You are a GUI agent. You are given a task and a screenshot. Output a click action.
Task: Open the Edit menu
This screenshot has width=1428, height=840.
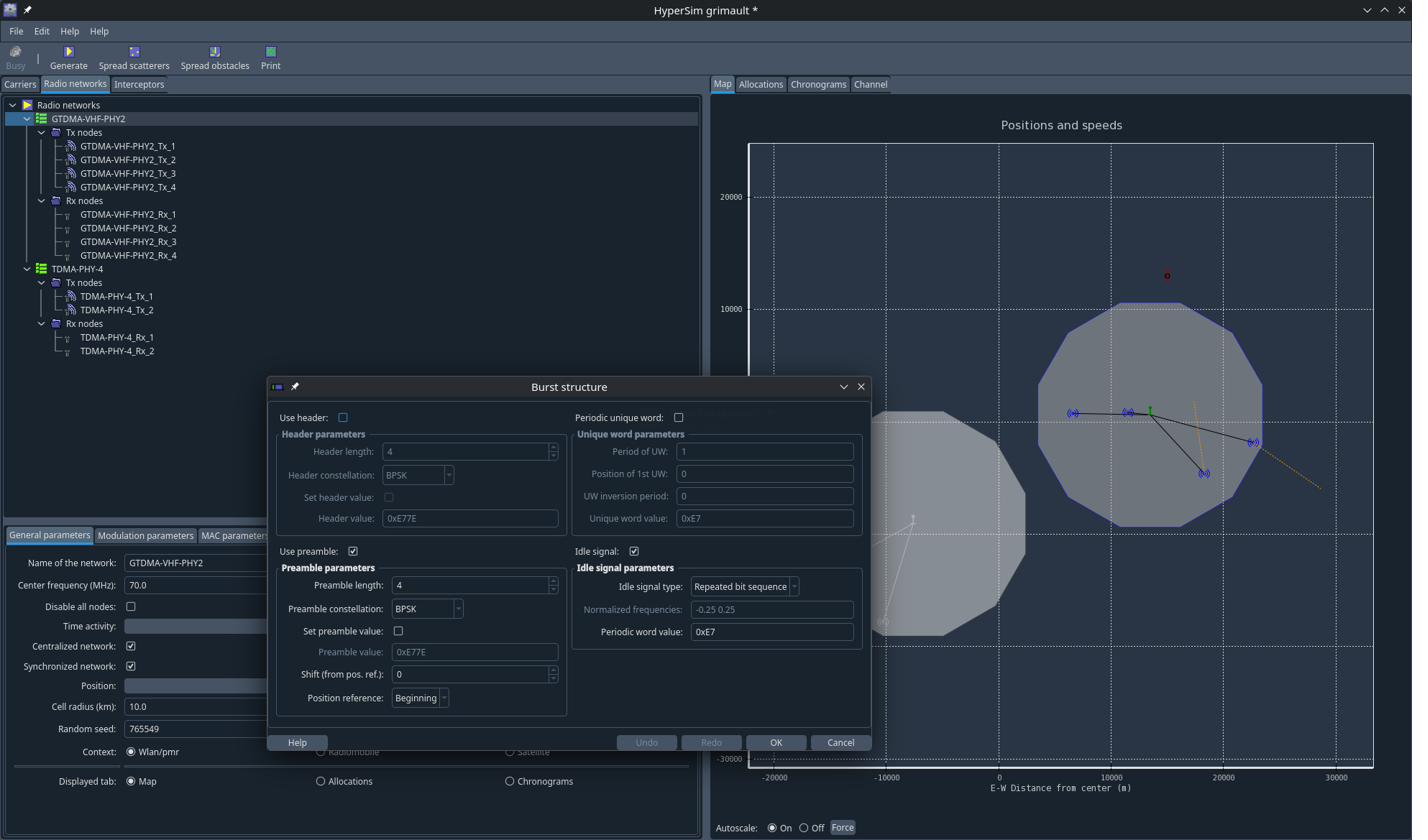coord(42,31)
